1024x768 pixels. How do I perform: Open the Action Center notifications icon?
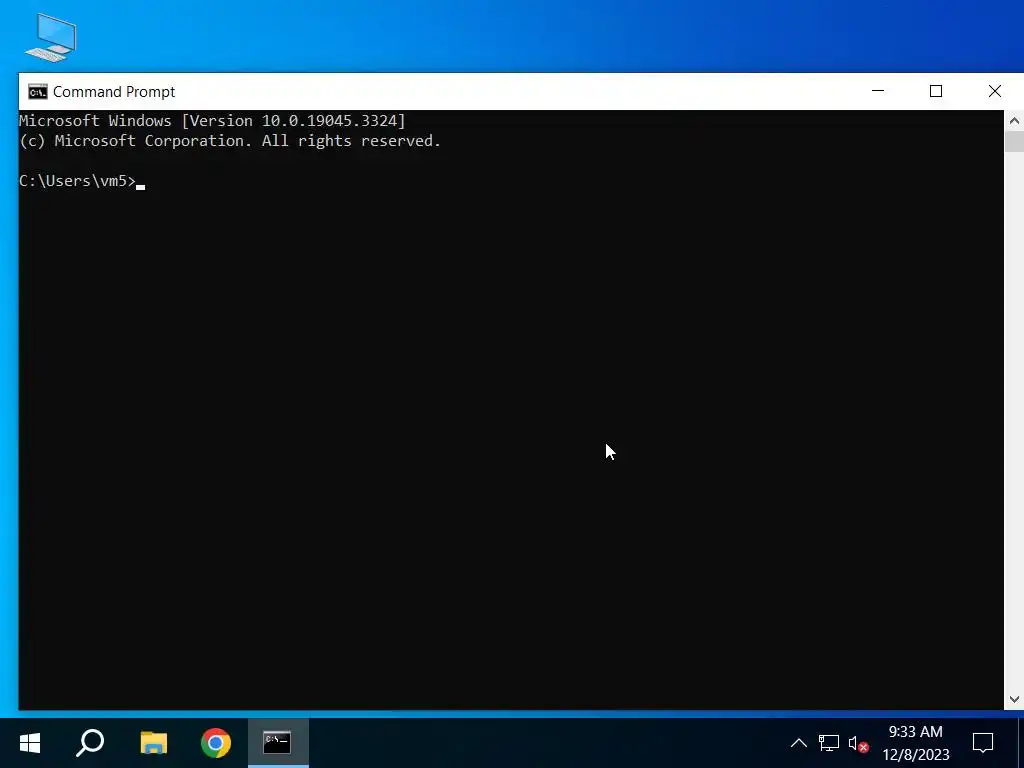(983, 743)
